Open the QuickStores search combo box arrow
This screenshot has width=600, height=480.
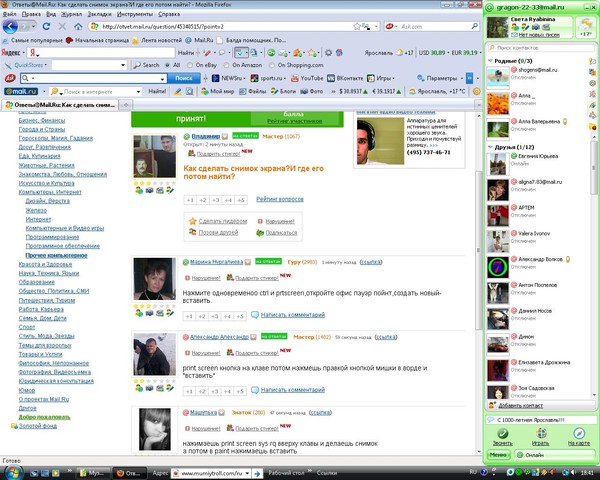[123, 65]
